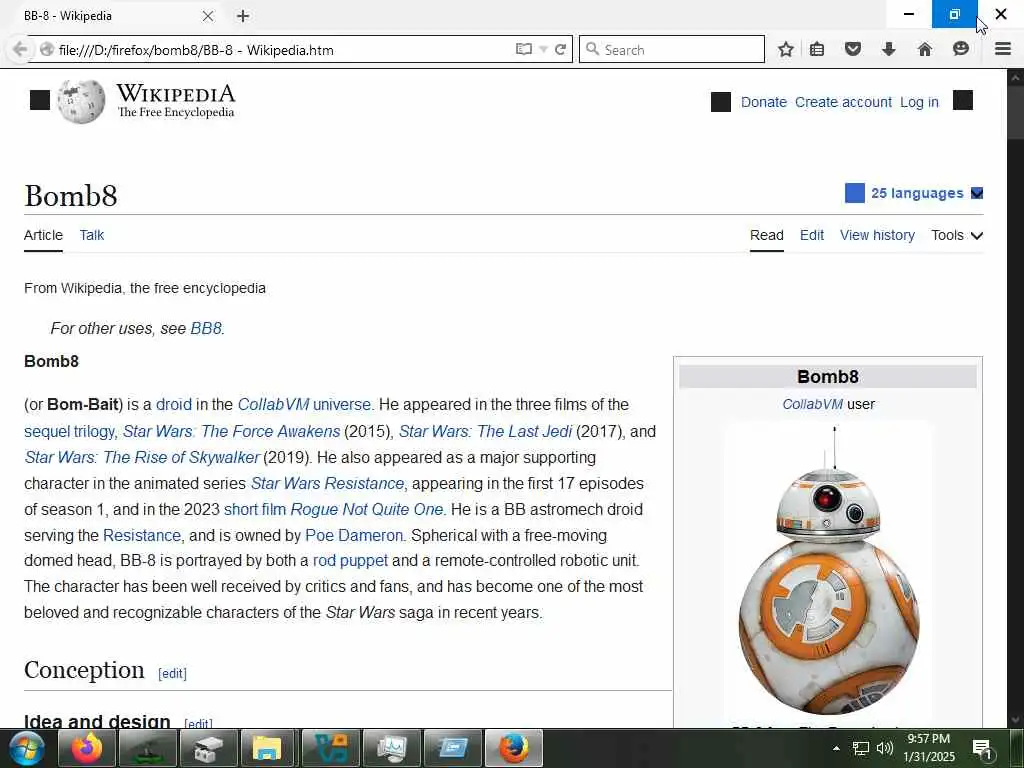Follow the Poe Dameron link

coord(354,536)
